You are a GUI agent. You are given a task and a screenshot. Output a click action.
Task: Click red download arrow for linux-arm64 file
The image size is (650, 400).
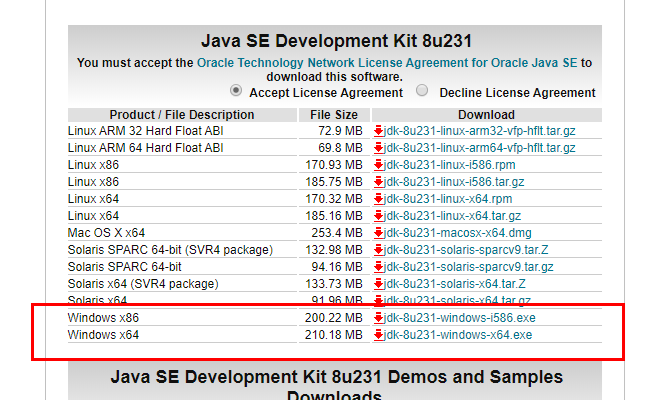tap(378, 148)
